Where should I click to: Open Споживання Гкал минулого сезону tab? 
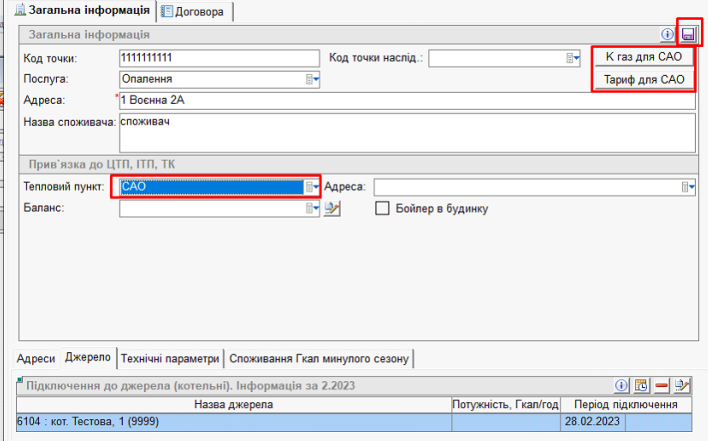pyautogui.click(x=319, y=358)
